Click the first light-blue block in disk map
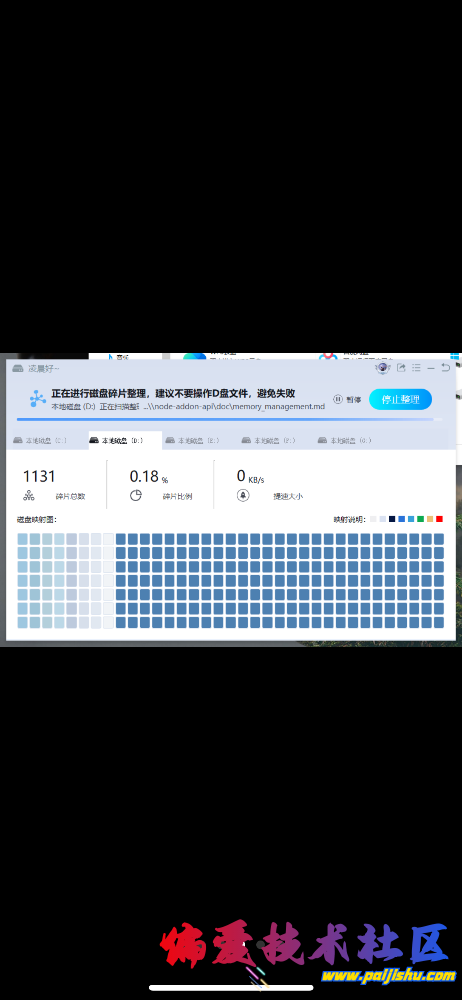462x1000 pixels. coord(22,539)
